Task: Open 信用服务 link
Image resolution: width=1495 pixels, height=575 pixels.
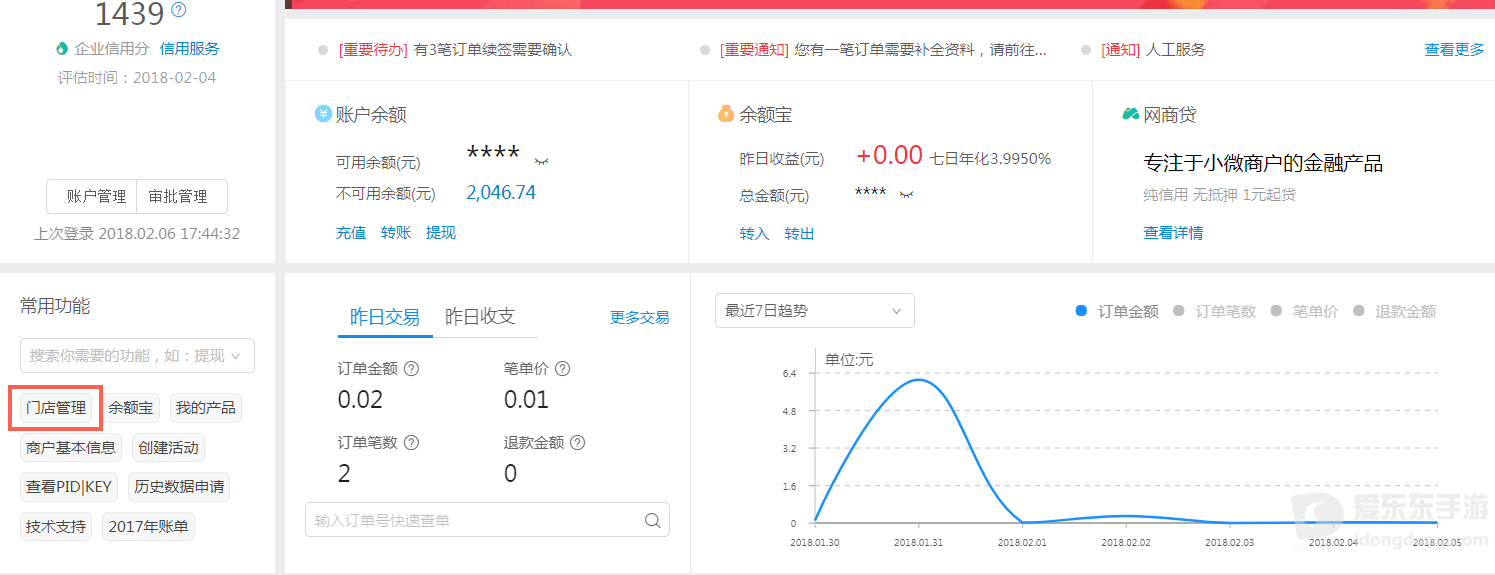Action: 189,48
